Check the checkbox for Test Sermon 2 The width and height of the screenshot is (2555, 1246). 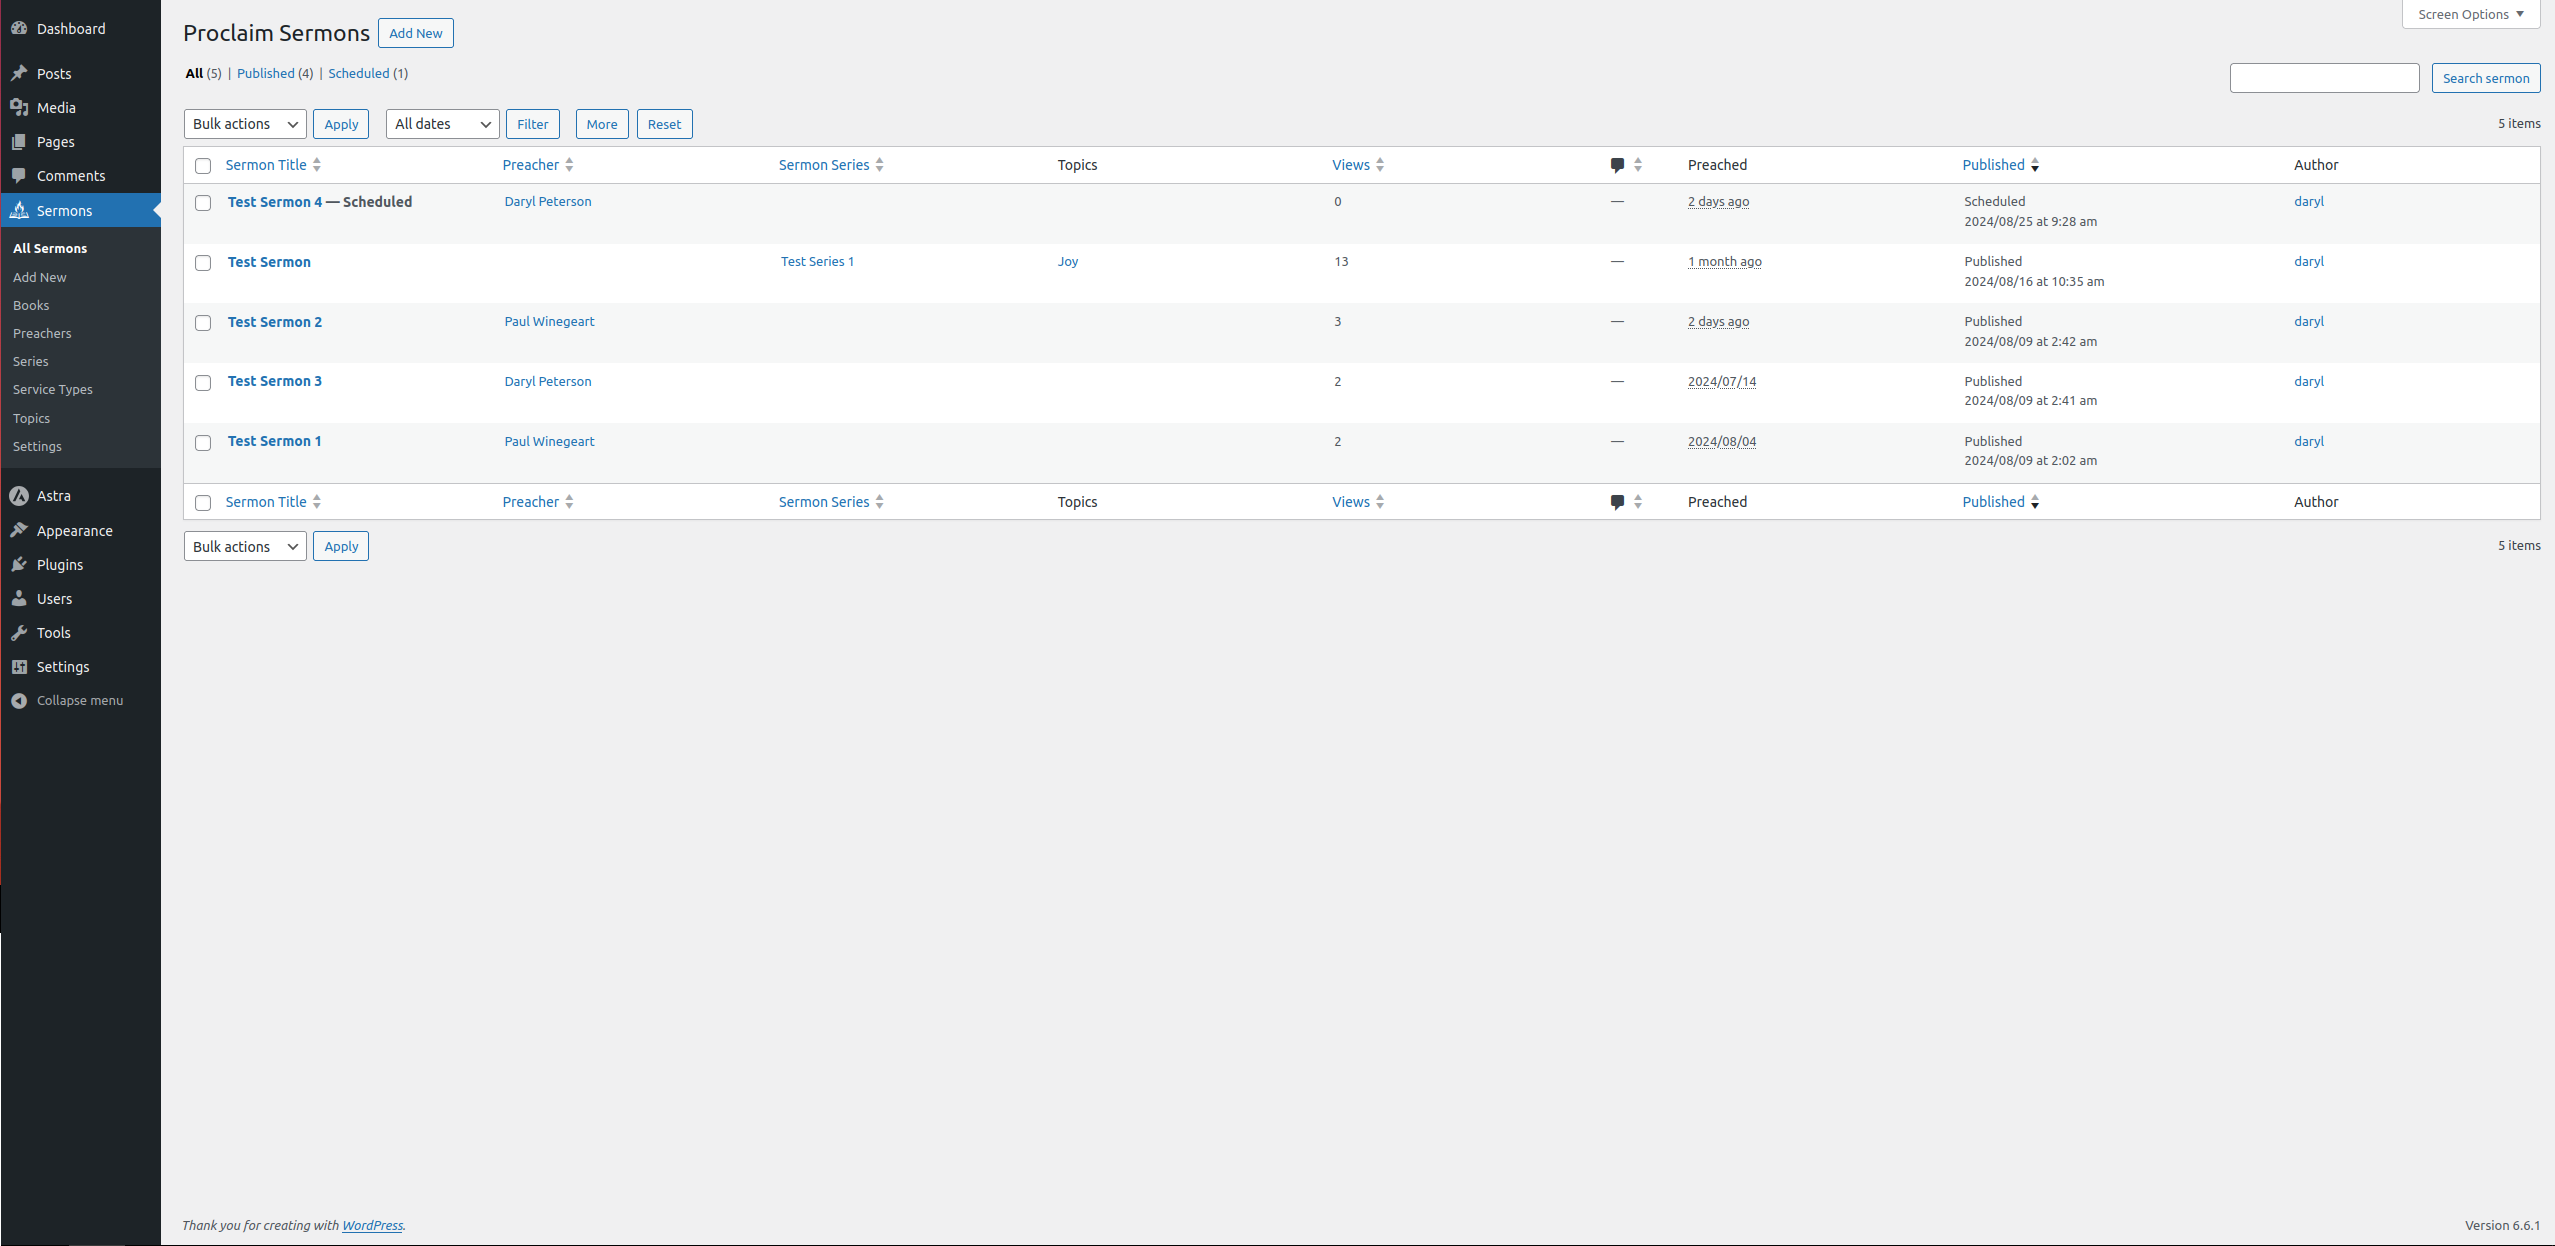pos(203,322)
